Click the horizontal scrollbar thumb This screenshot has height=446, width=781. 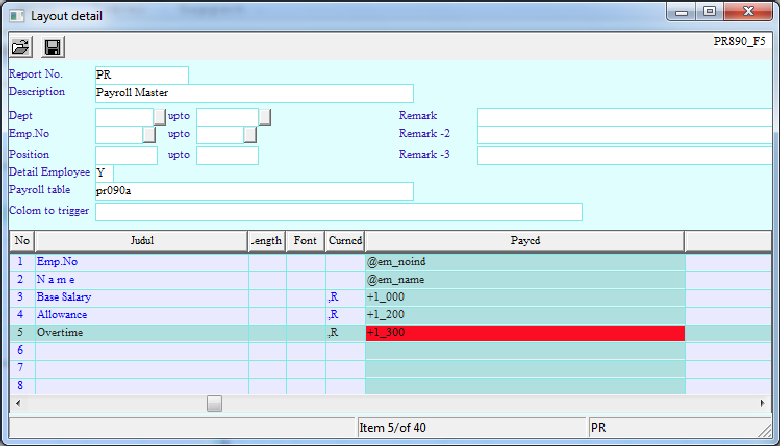pos(214,403)
